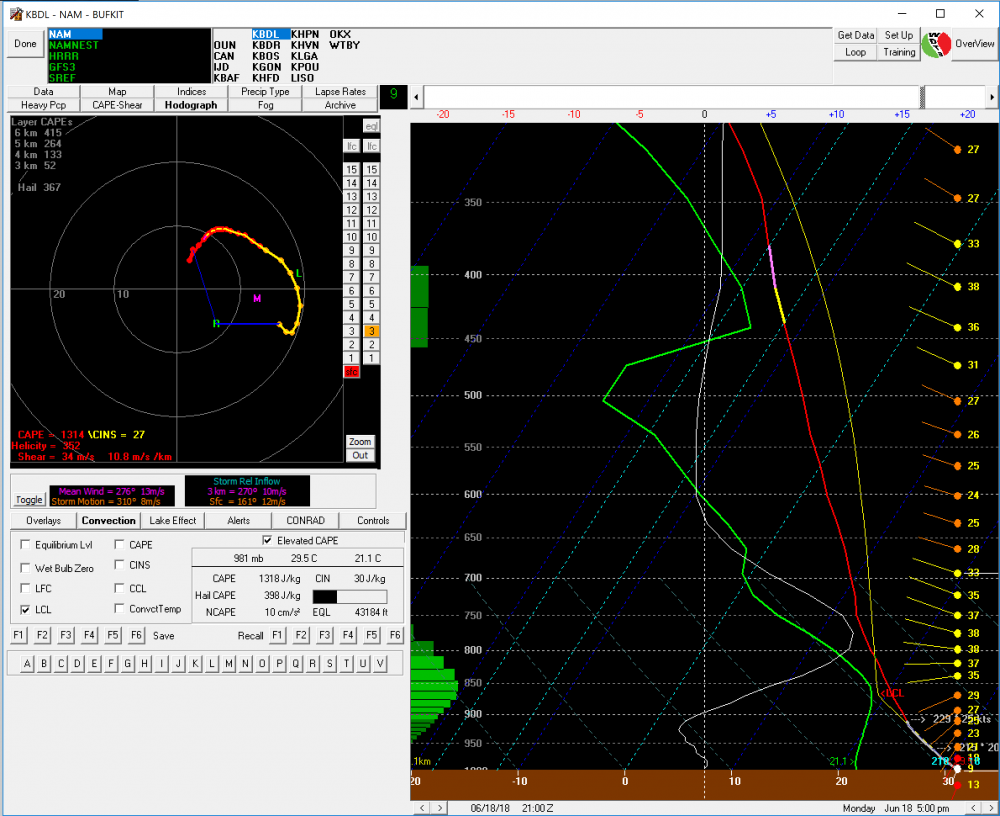
Task: Enable the Equilibrium Lvl checkbox
Action: tap(26, 544)
